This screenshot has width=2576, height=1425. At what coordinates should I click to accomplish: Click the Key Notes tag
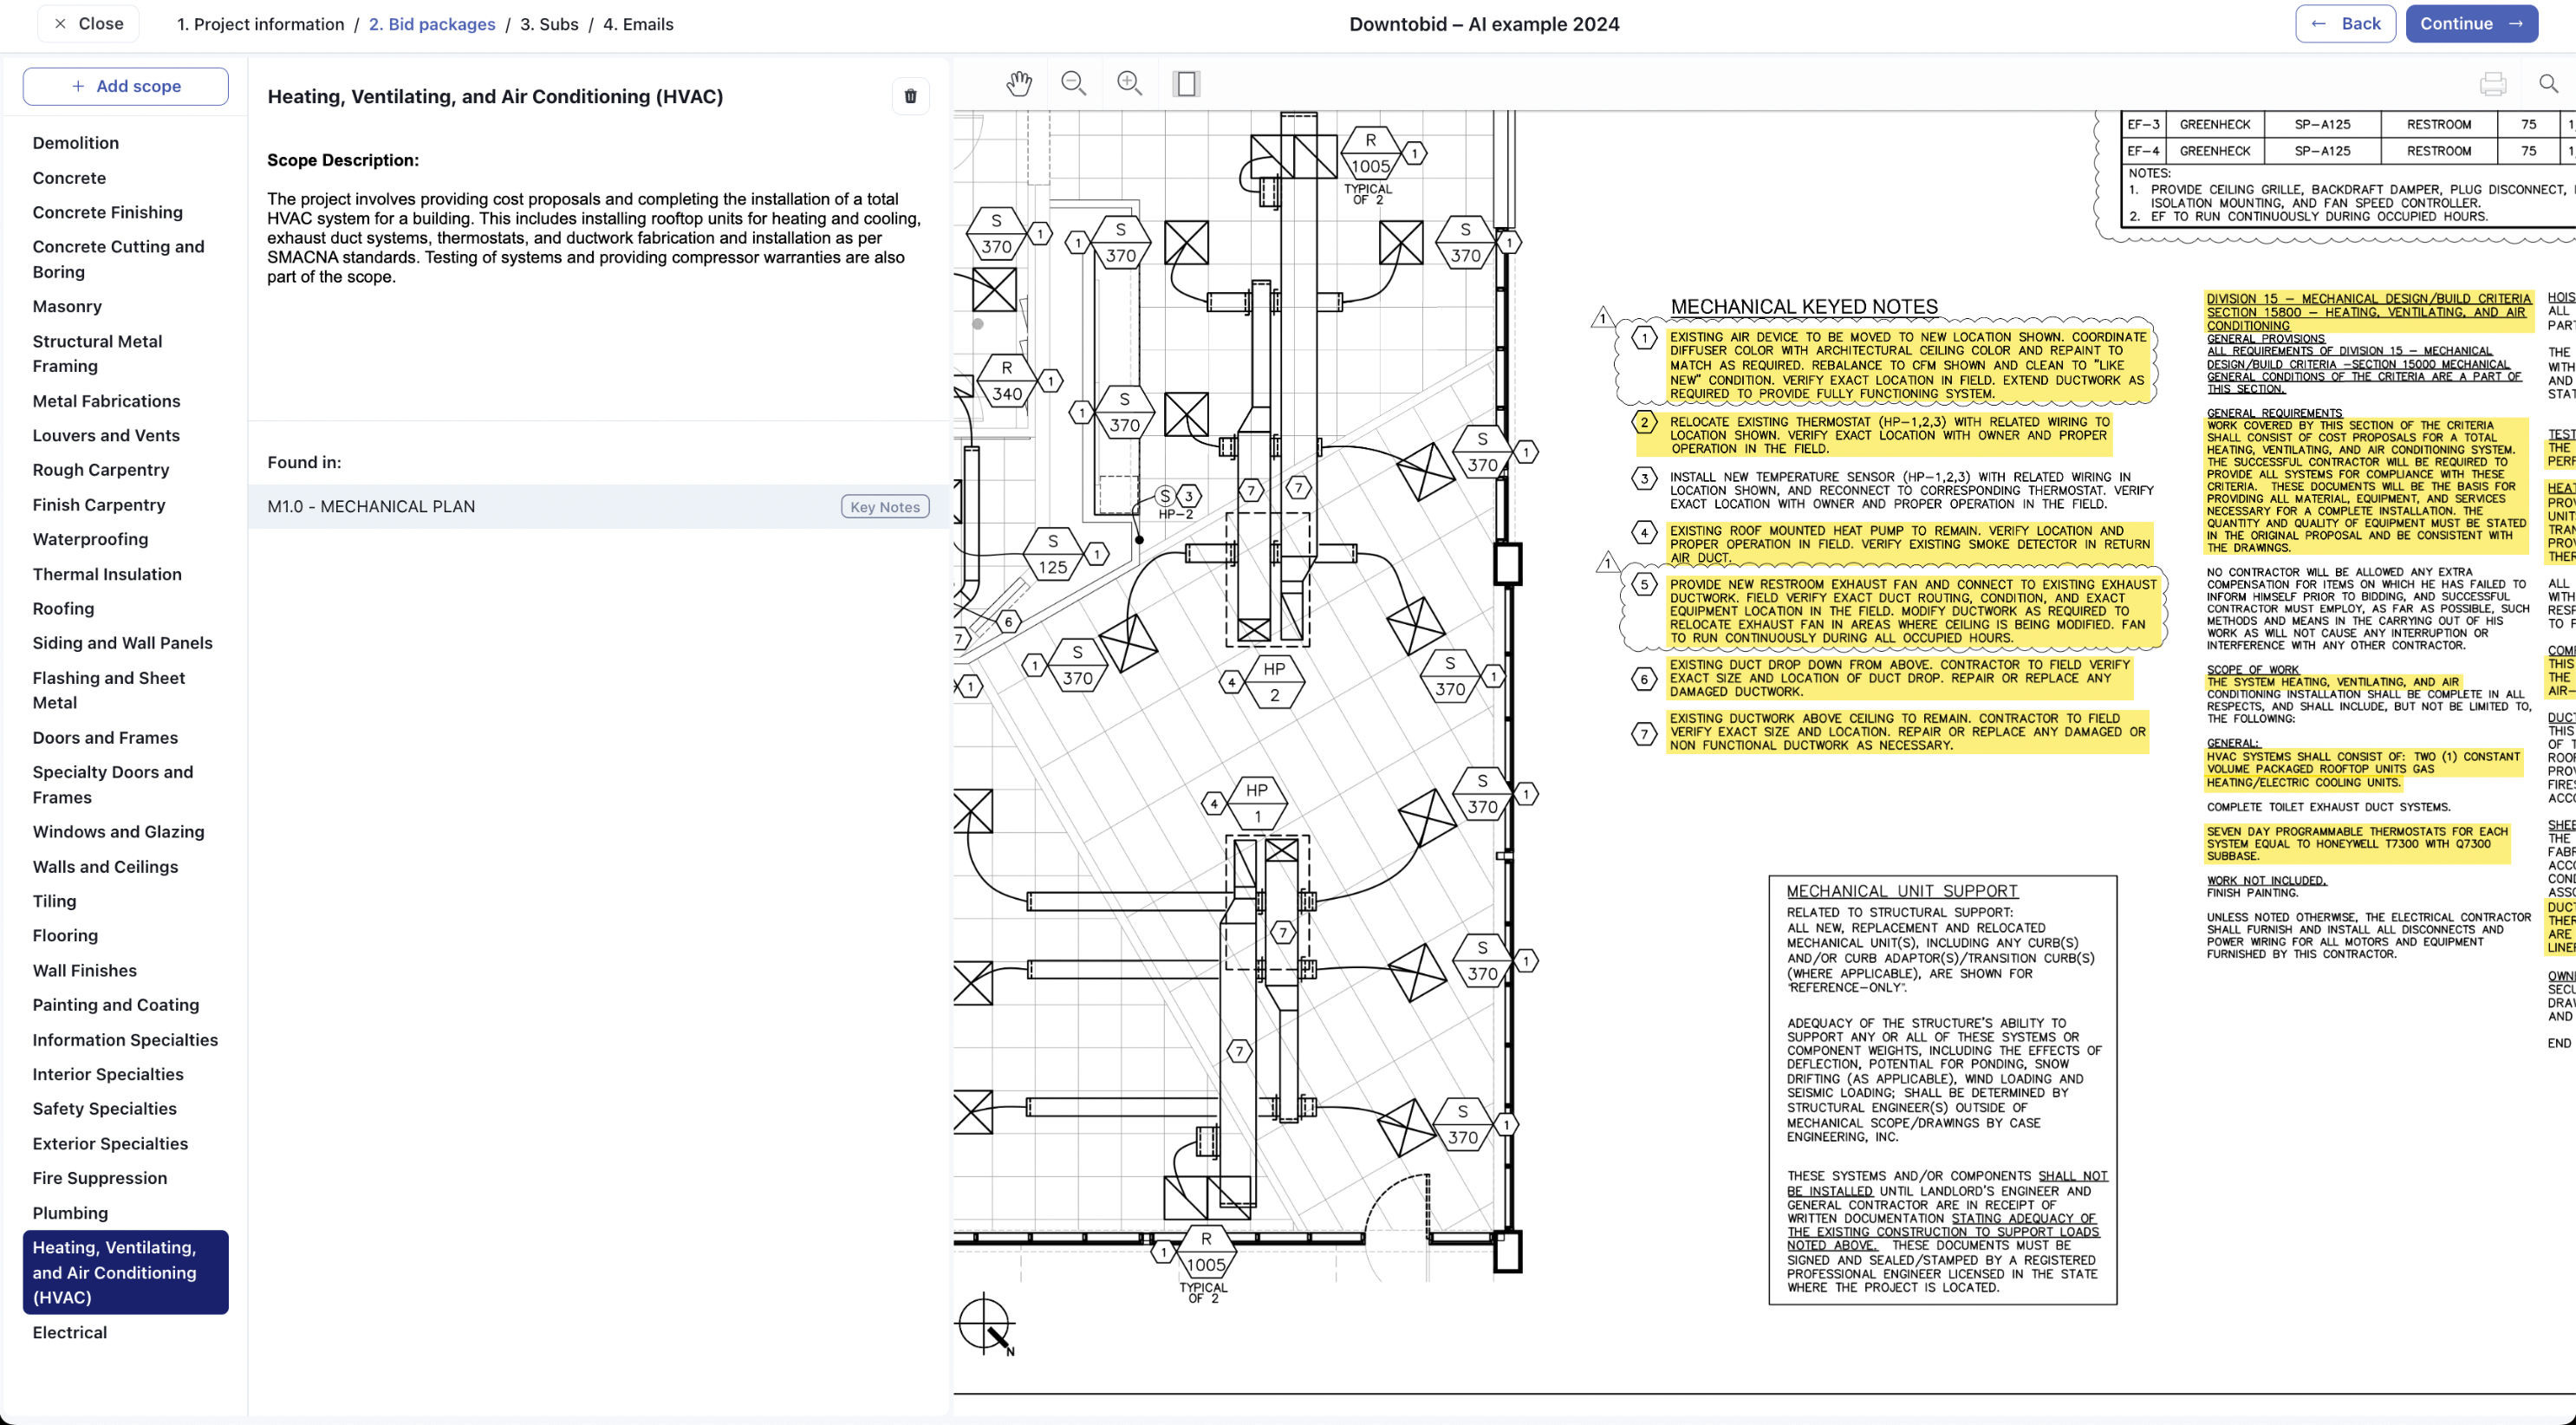coord(885,507)
